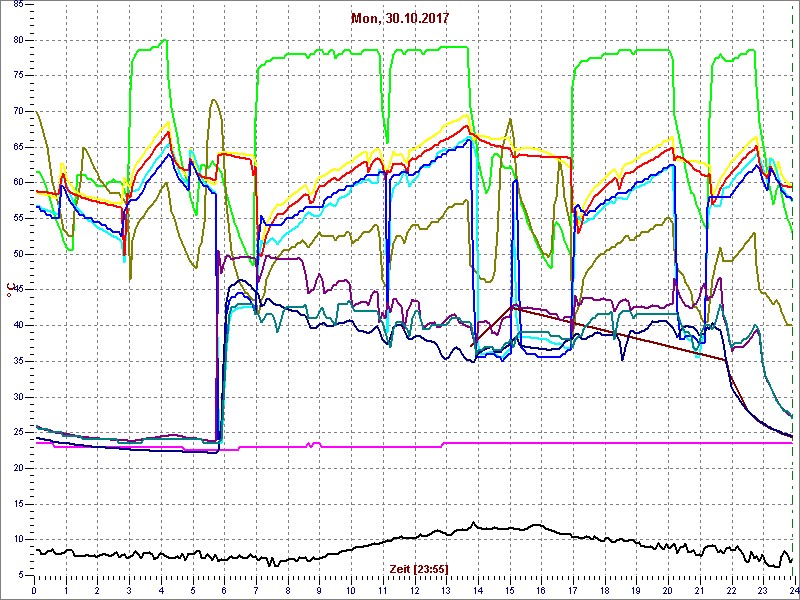
Task: Click hour 0 on the time axis
Action: [34, 589]
